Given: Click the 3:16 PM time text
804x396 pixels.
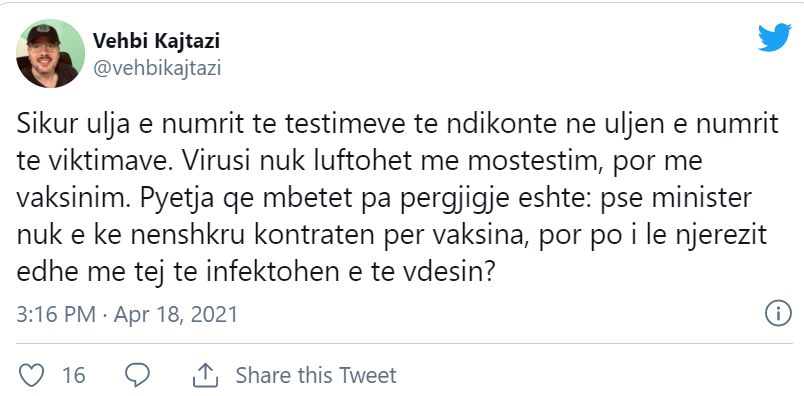Looking at the screenshot, I should click(x=56, y=314).
